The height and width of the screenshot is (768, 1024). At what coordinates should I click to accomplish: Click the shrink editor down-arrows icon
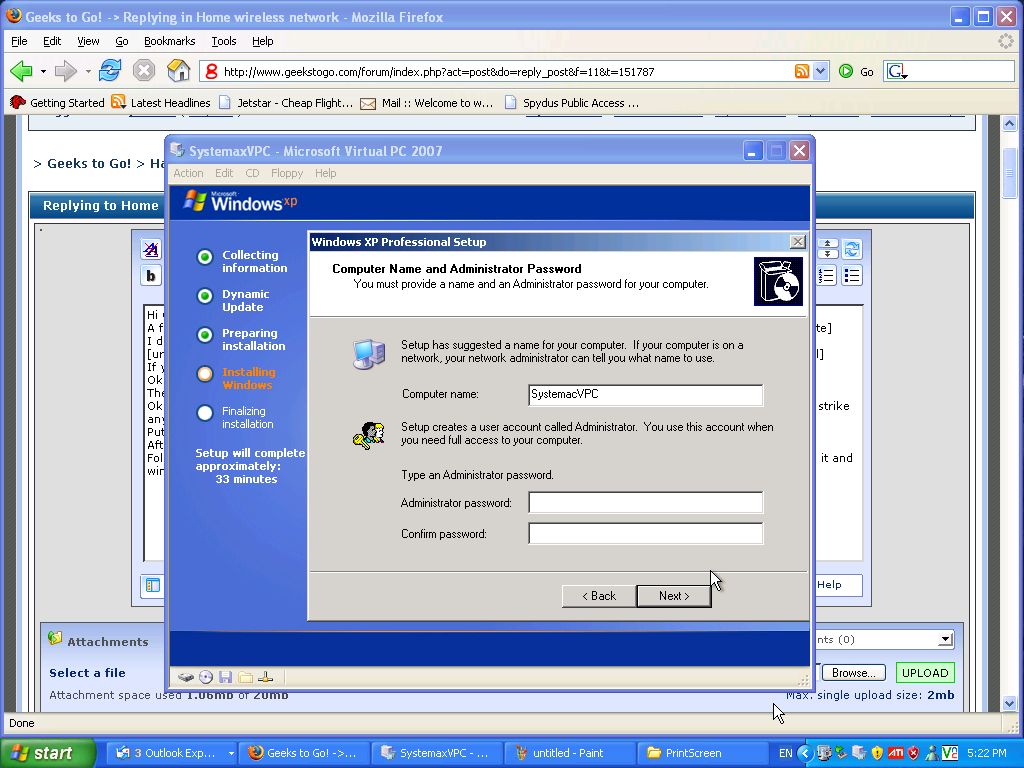[x=827, y=253]
